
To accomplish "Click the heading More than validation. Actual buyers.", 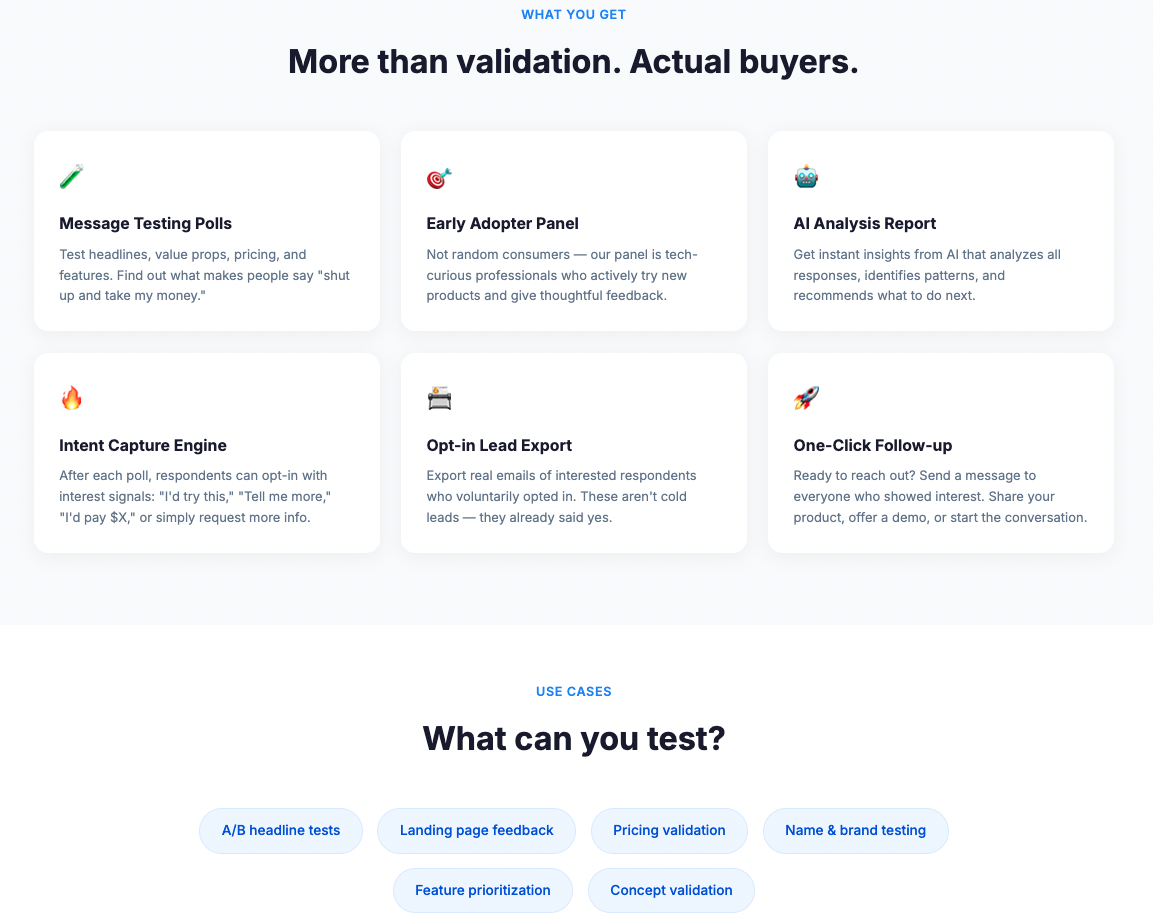I will point(573,61).
